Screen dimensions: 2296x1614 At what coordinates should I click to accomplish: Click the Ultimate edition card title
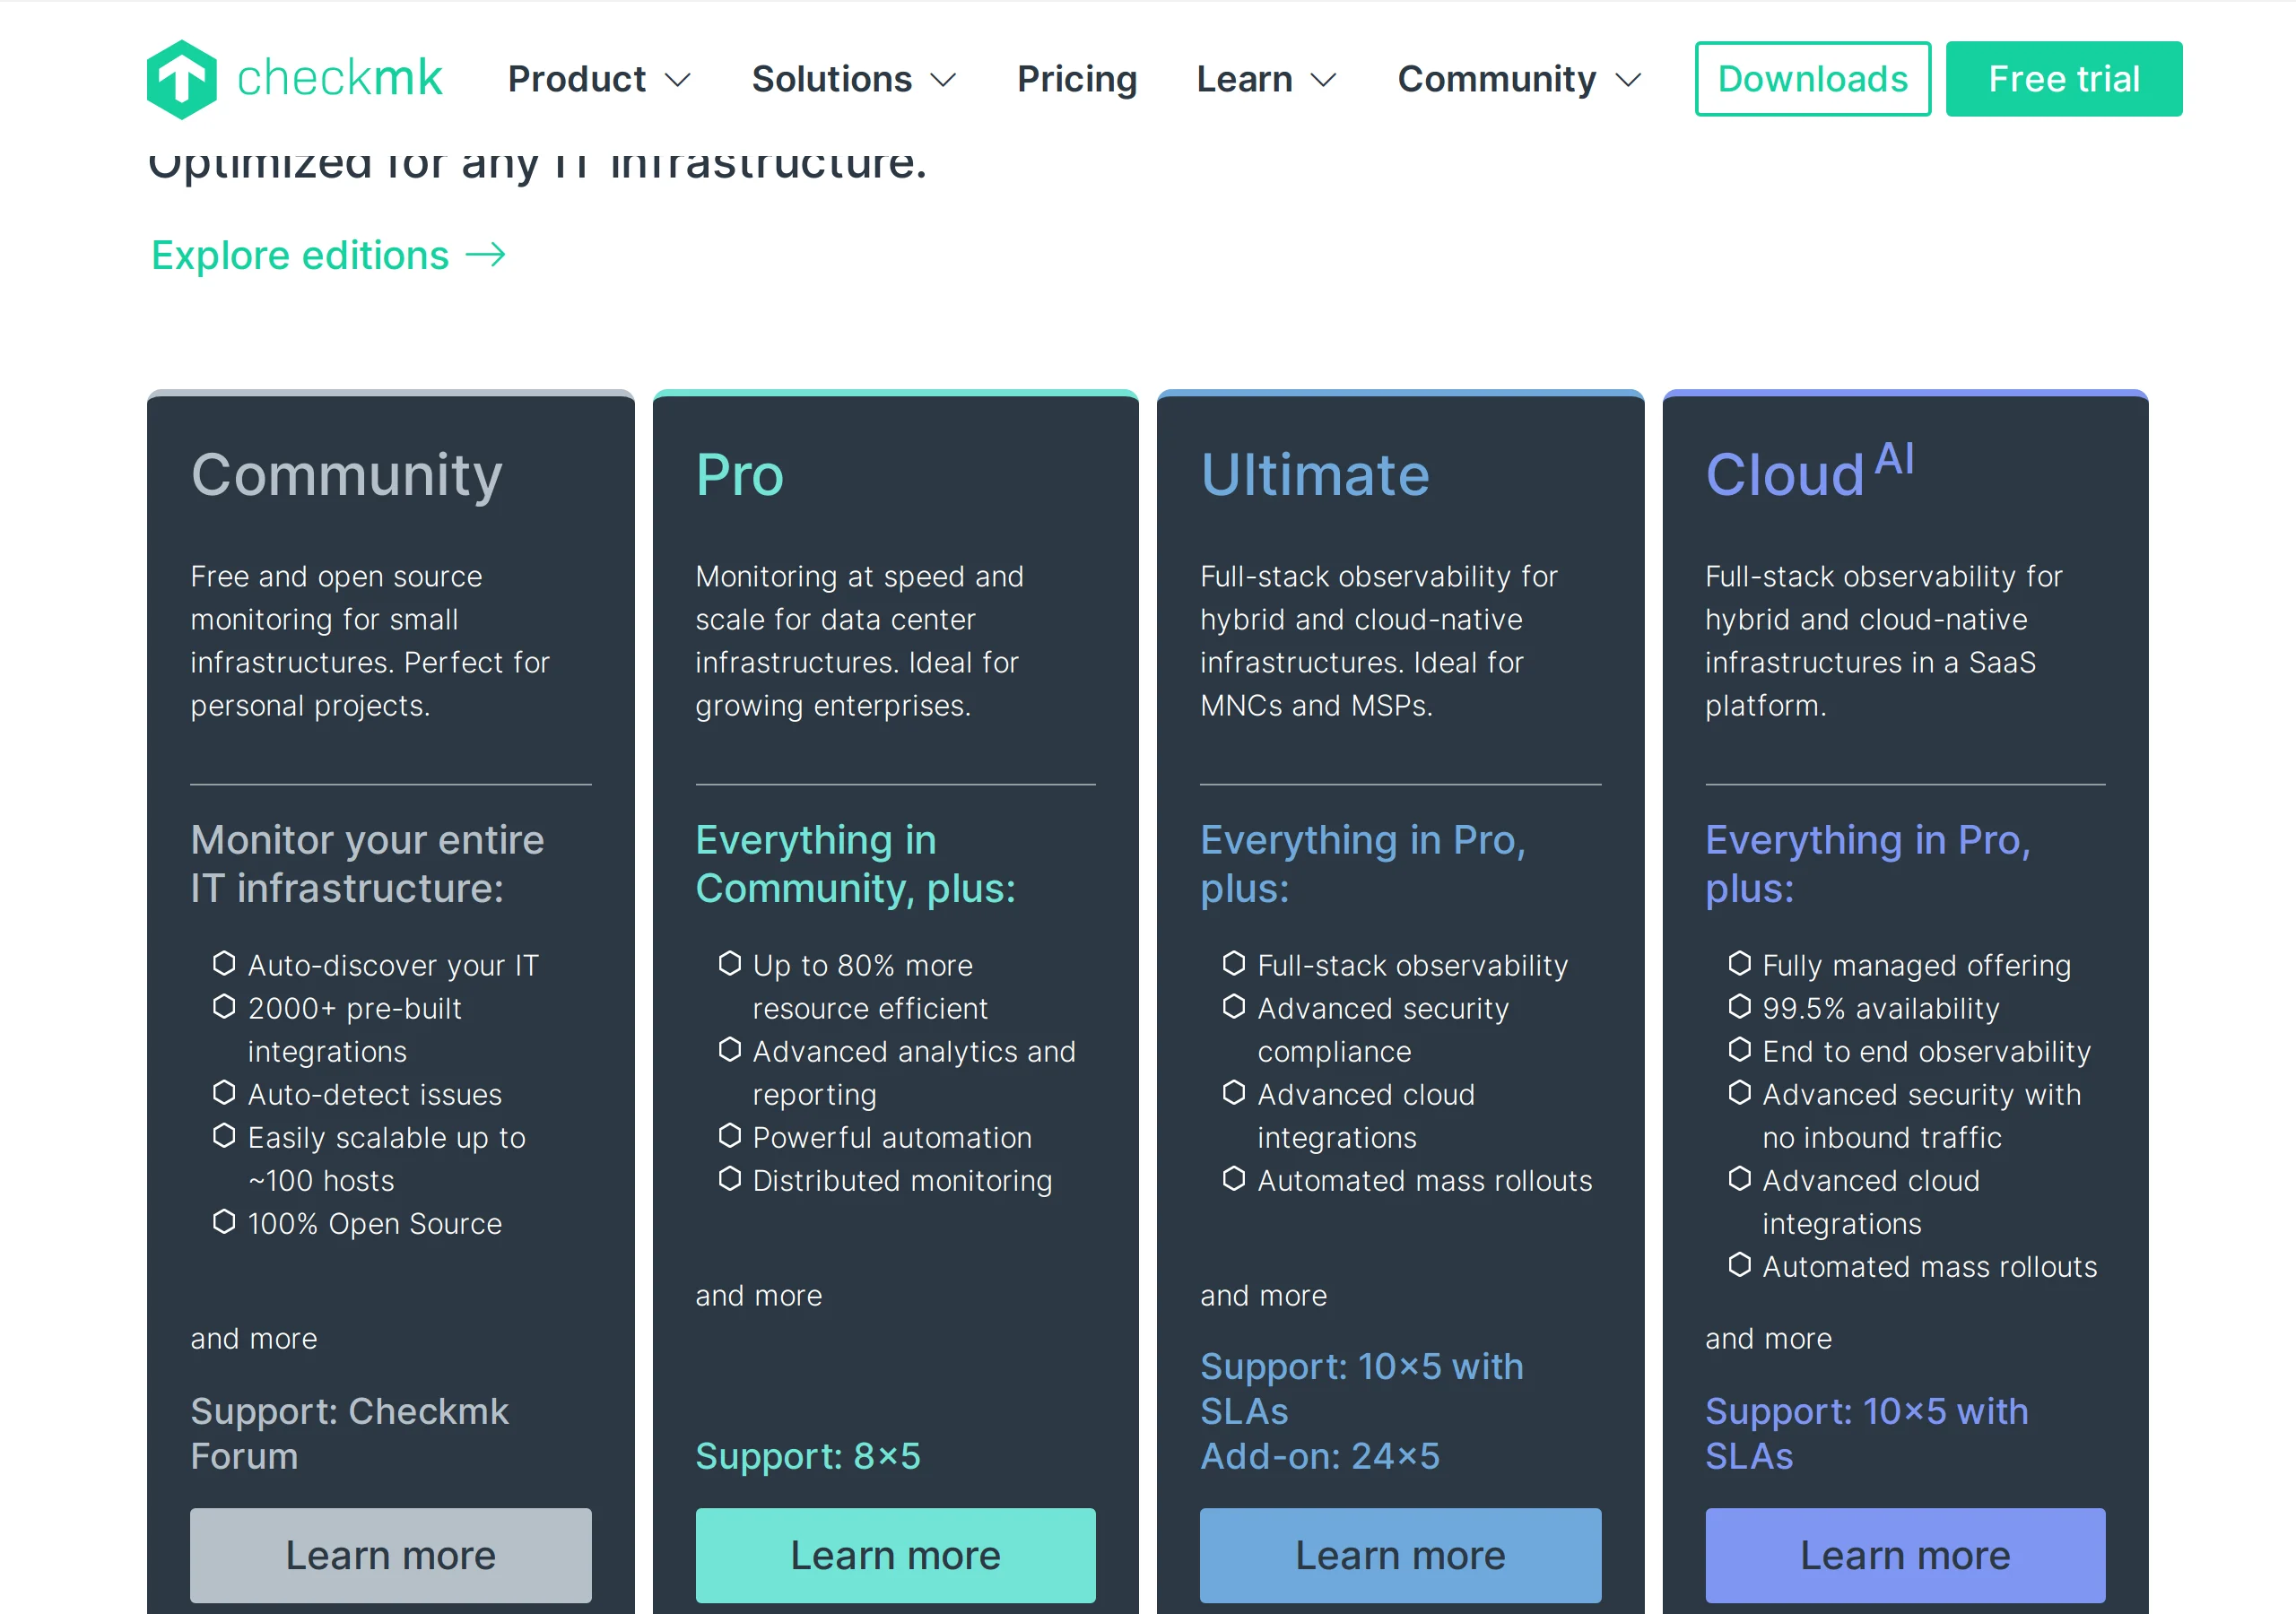click(x=1314, y=475)
